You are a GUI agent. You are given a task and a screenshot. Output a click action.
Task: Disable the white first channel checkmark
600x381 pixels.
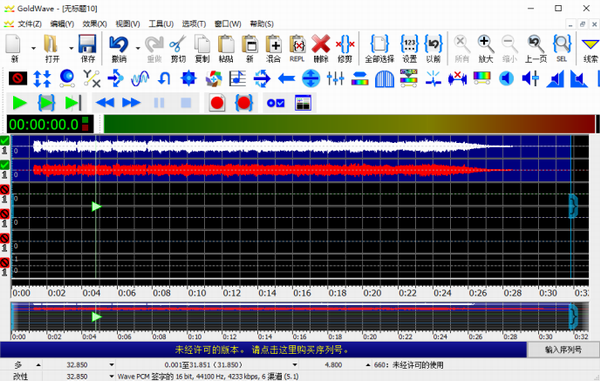(x=5, y=141)
